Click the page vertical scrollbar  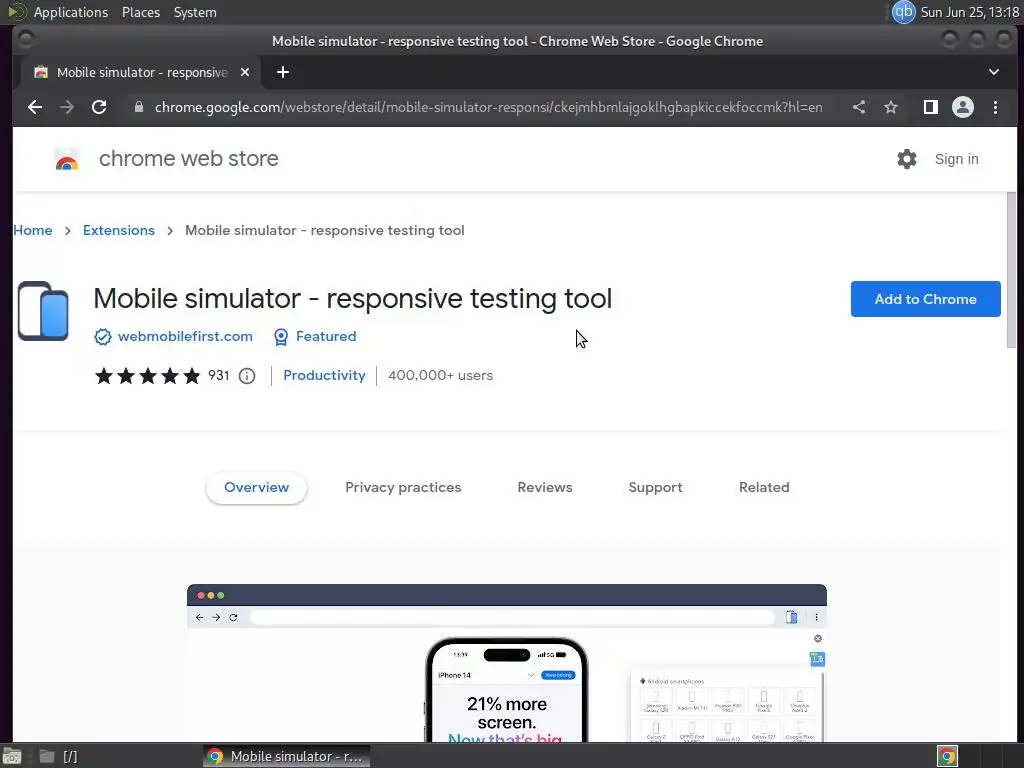(1011, 270)
